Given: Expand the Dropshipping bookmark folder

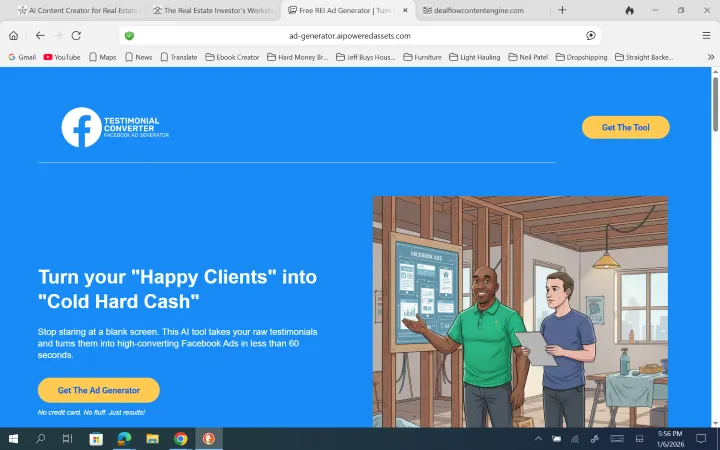Looking at the screenshot, I should (581, 57).
